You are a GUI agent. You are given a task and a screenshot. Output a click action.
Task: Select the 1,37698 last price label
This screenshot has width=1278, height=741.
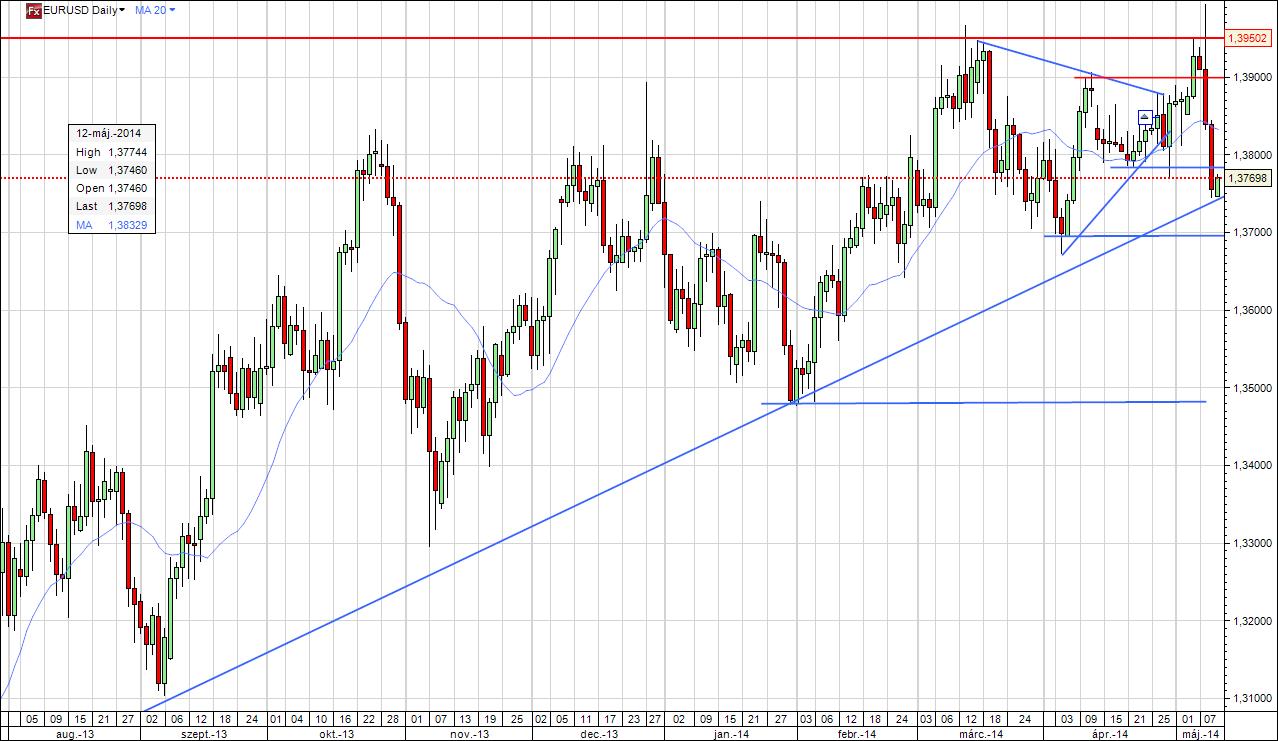(x=1249, y=178)
